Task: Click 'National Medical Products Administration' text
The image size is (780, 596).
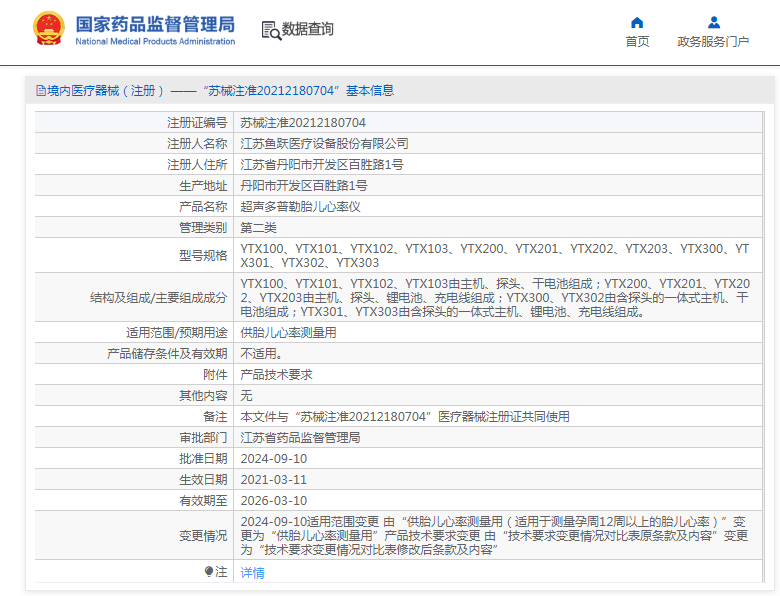Action: click(x=155, y=41)
